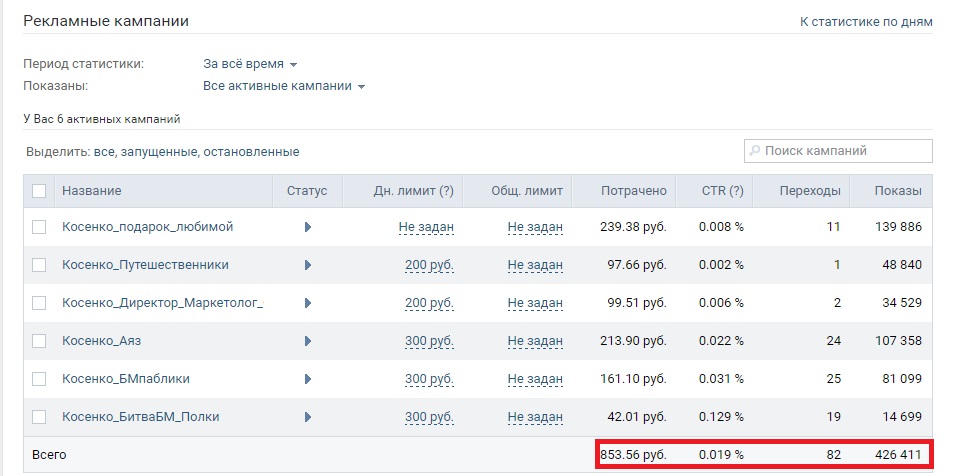Screen dimensions: 953x476
Task: Open the 'За всё время' period dropdown
Action: tap(250, 64)
